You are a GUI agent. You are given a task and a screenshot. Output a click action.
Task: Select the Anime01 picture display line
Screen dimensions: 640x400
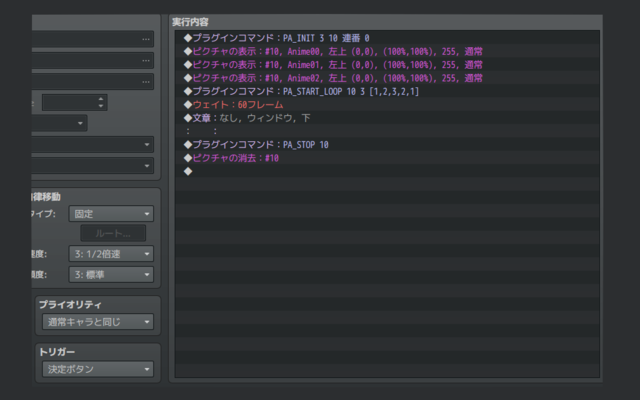[387, 65]
